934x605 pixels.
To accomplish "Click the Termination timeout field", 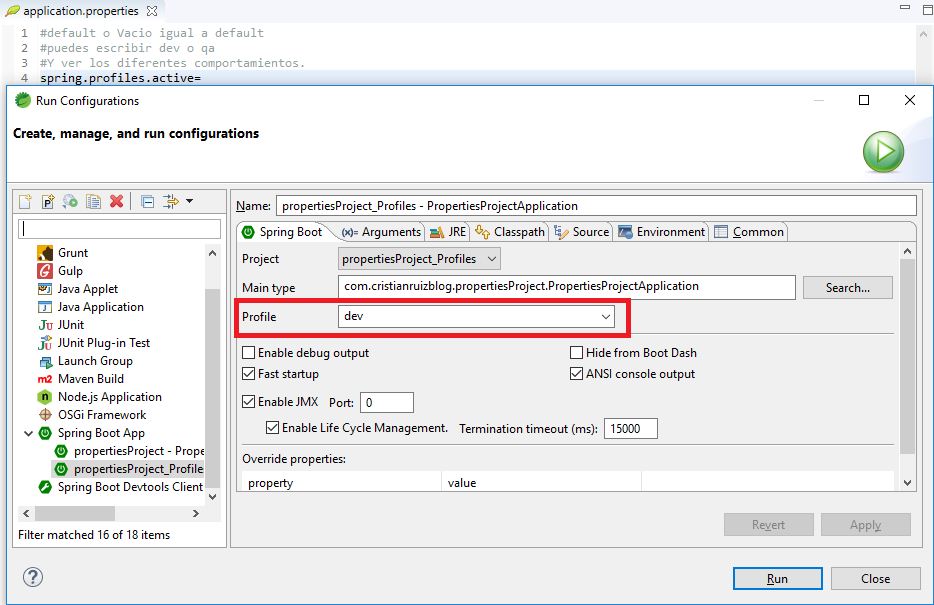I will click(x=631, y=429).
